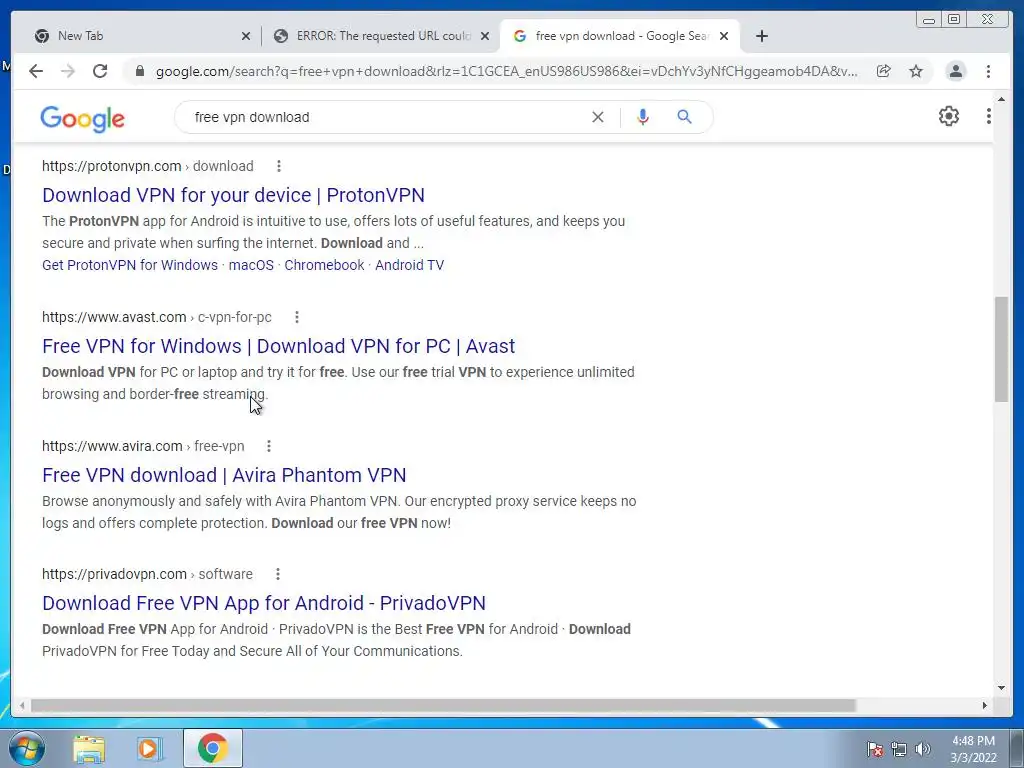Open options for Avira result
This screenshot has width=1024, height=768.
click(x=269, y=446)
